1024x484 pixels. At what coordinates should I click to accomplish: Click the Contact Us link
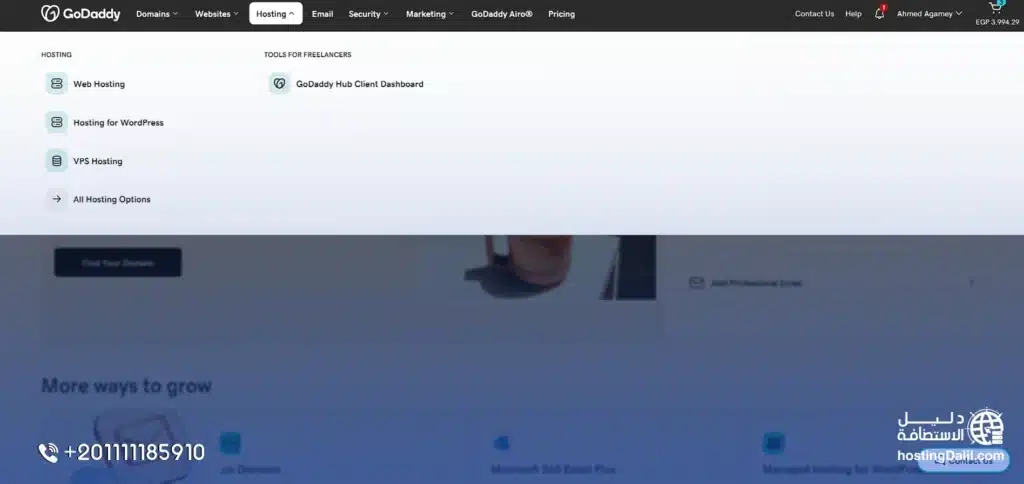pyautogui.click(x=814, y=14)
